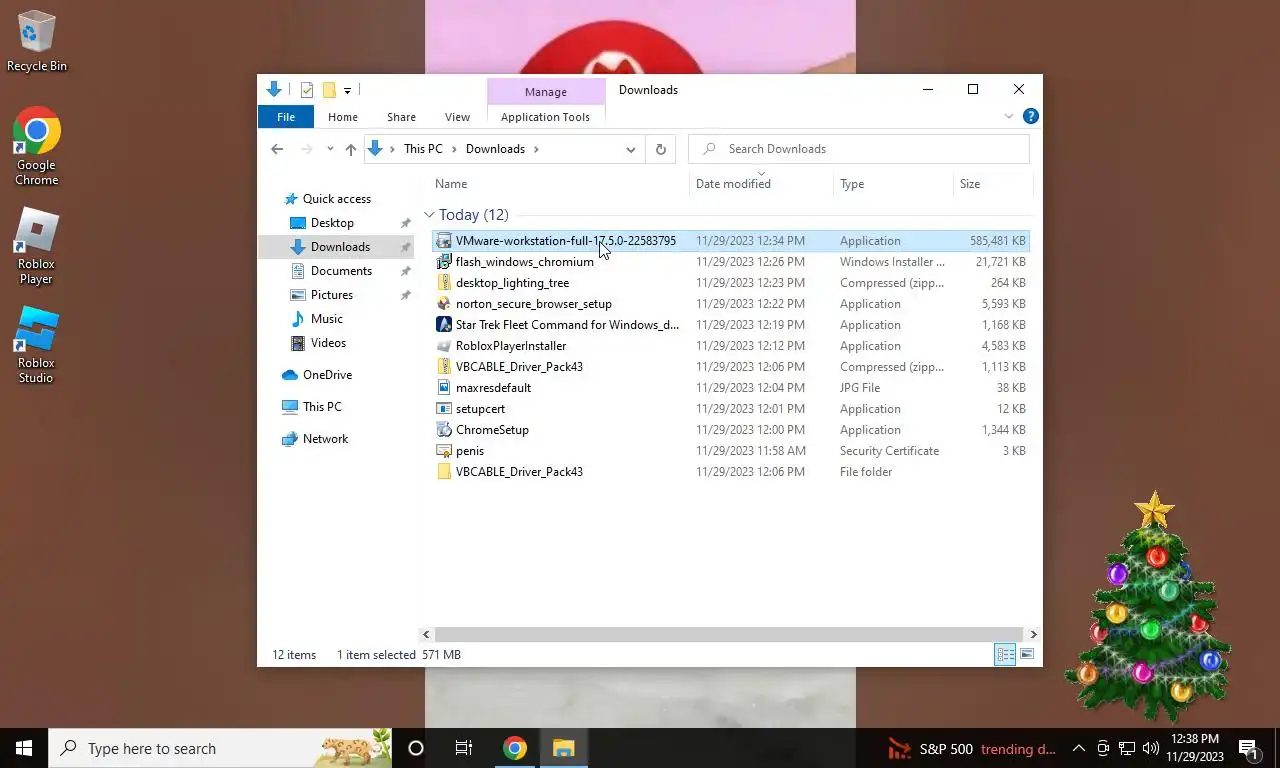Click the Search Downloads field

(859, 149)
